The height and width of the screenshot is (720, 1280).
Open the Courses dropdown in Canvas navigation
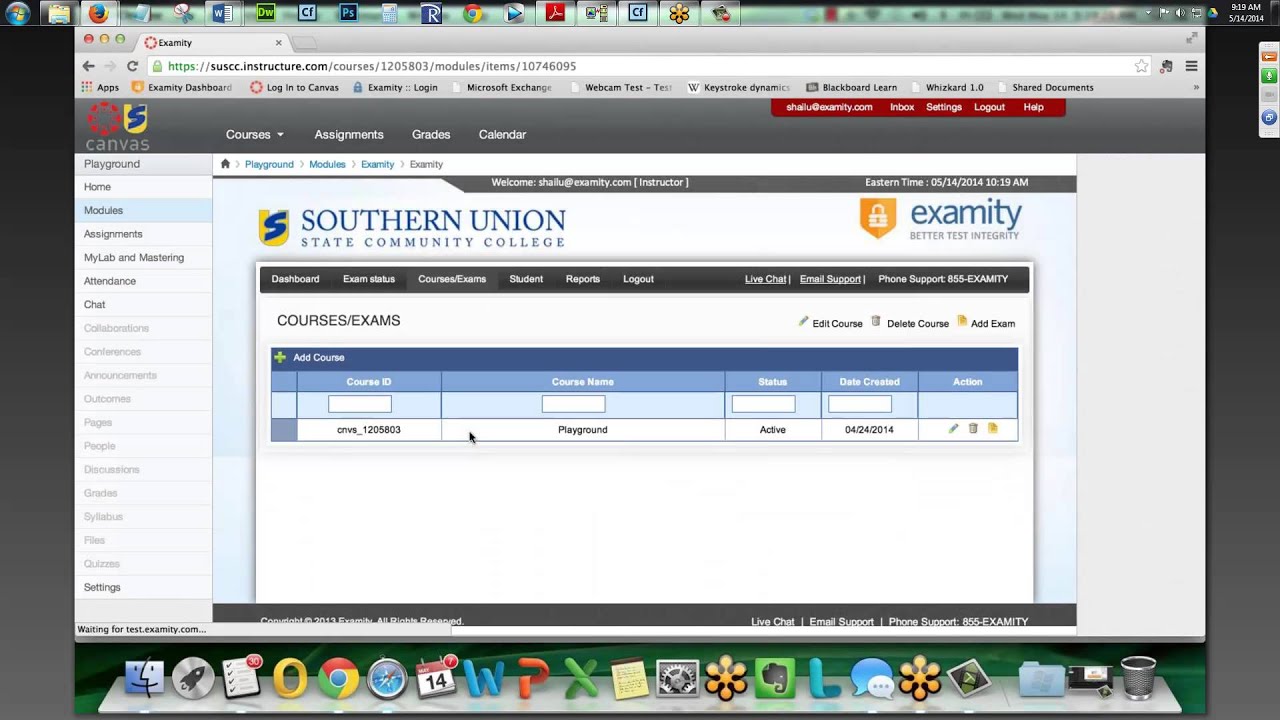click(x=255, y=134)
